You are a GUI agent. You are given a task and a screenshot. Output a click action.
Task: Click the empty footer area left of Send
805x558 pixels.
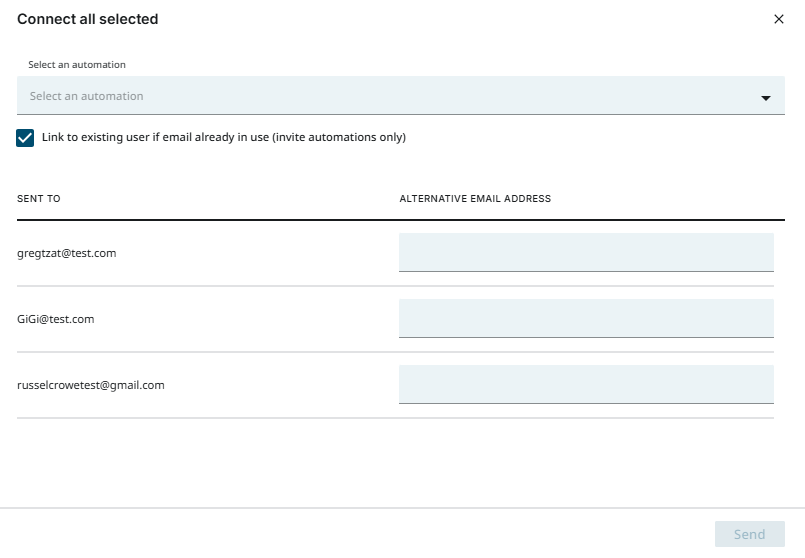[350, 534]
